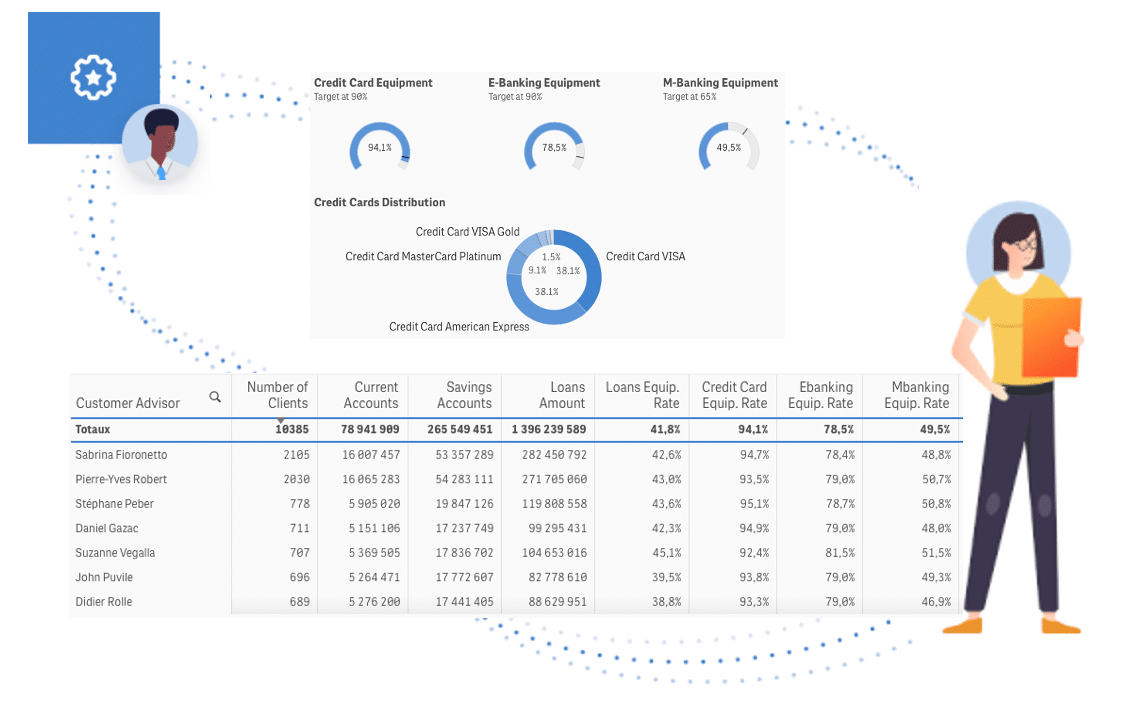
Task: Sort by Current Accounts column header
Action: (x=370, y=395)
